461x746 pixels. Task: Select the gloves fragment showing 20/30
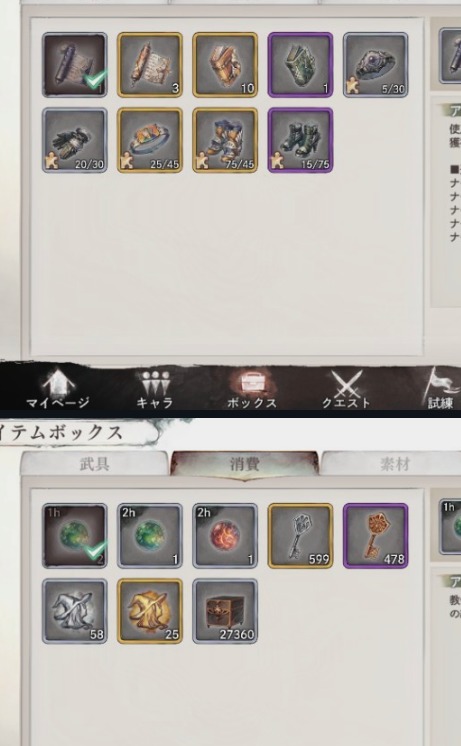coord(75,140)
